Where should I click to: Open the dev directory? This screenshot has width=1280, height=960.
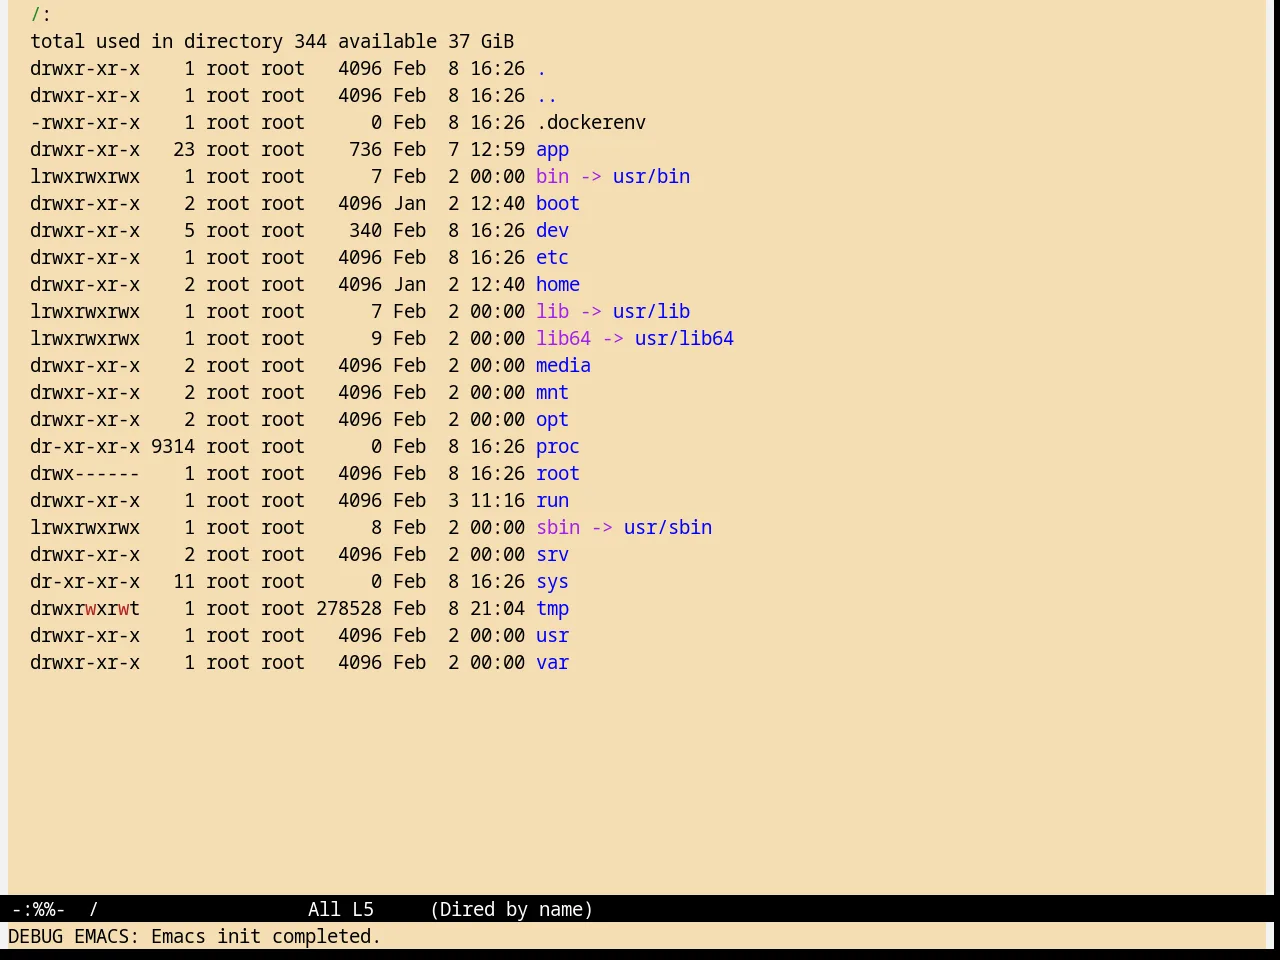click(x=552, y=231)
